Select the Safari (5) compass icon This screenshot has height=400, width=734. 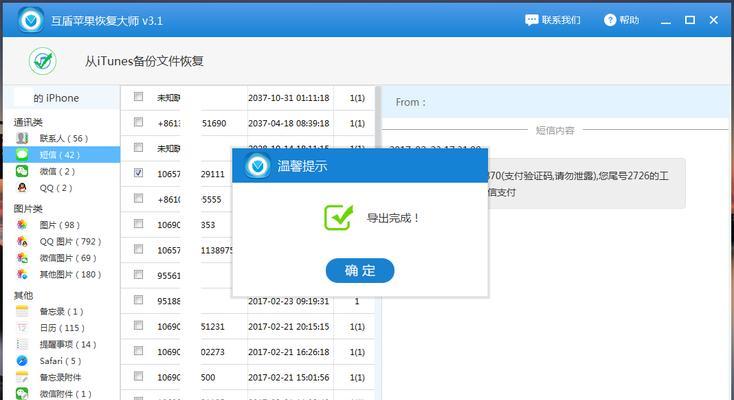(22, 361)
